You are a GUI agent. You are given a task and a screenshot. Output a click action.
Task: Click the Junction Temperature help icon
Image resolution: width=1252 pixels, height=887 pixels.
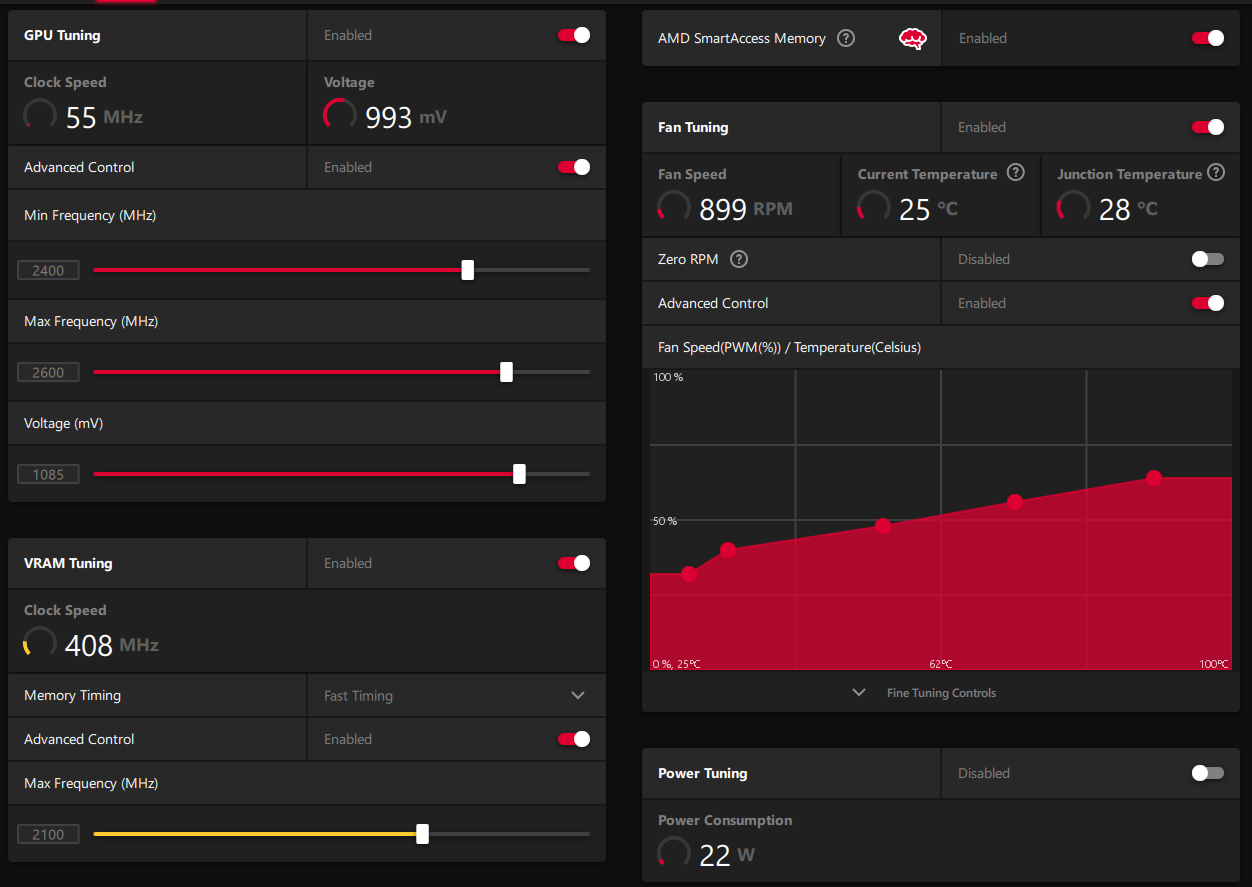pos(1216,173)
